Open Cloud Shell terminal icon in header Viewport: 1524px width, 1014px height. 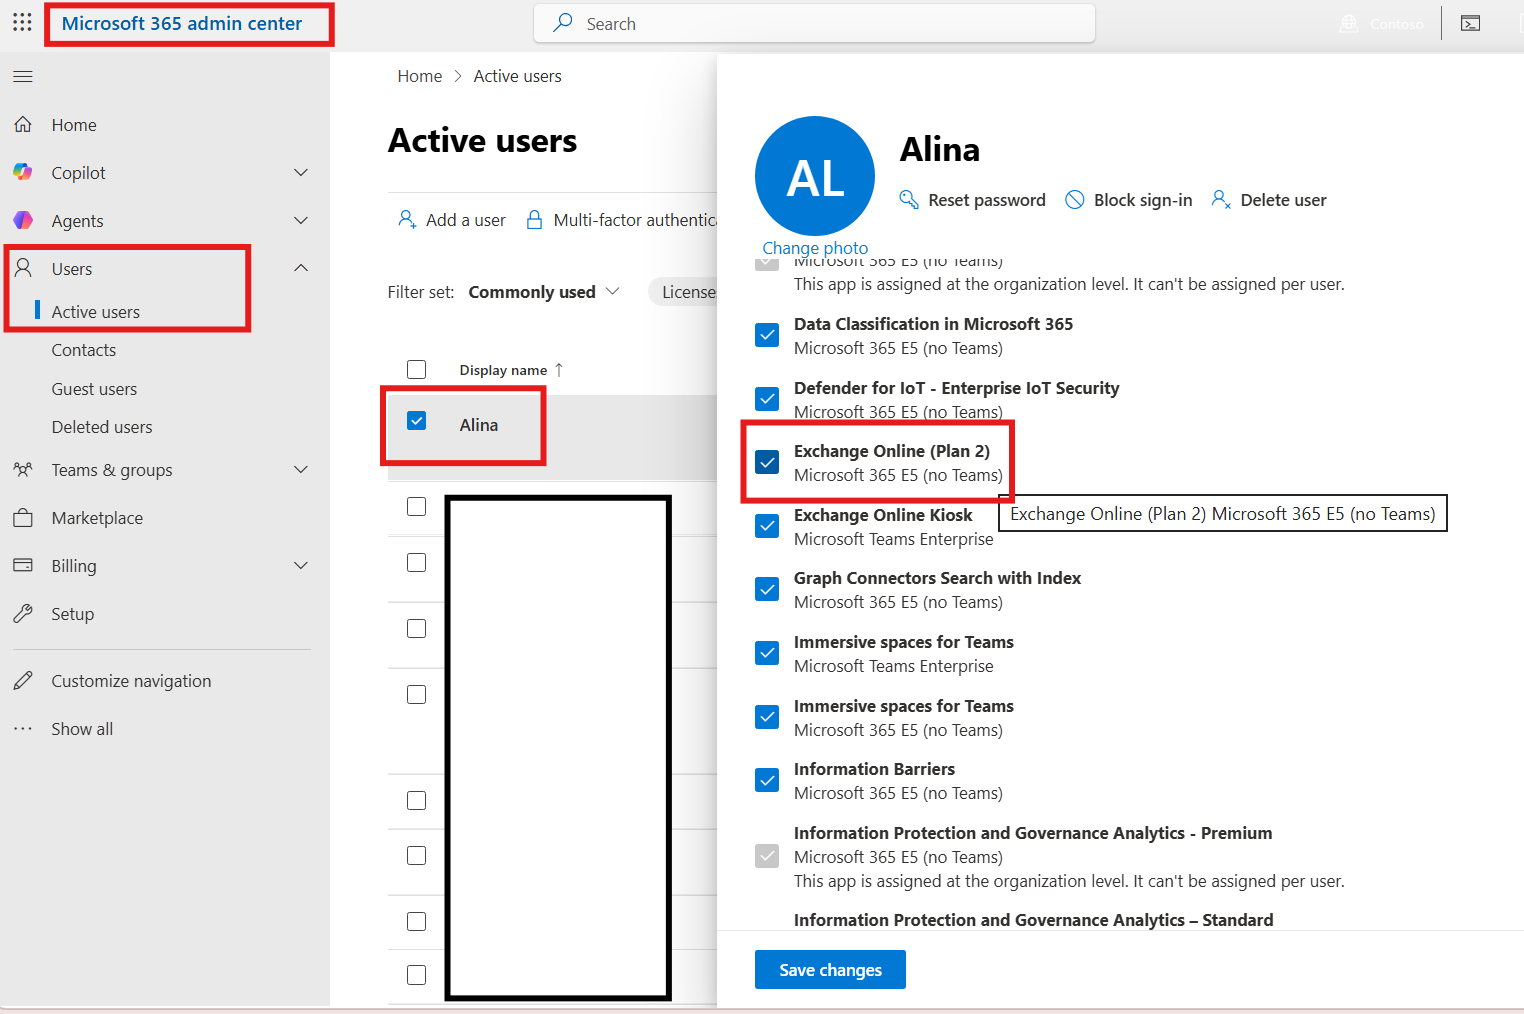pos(1470,23)
